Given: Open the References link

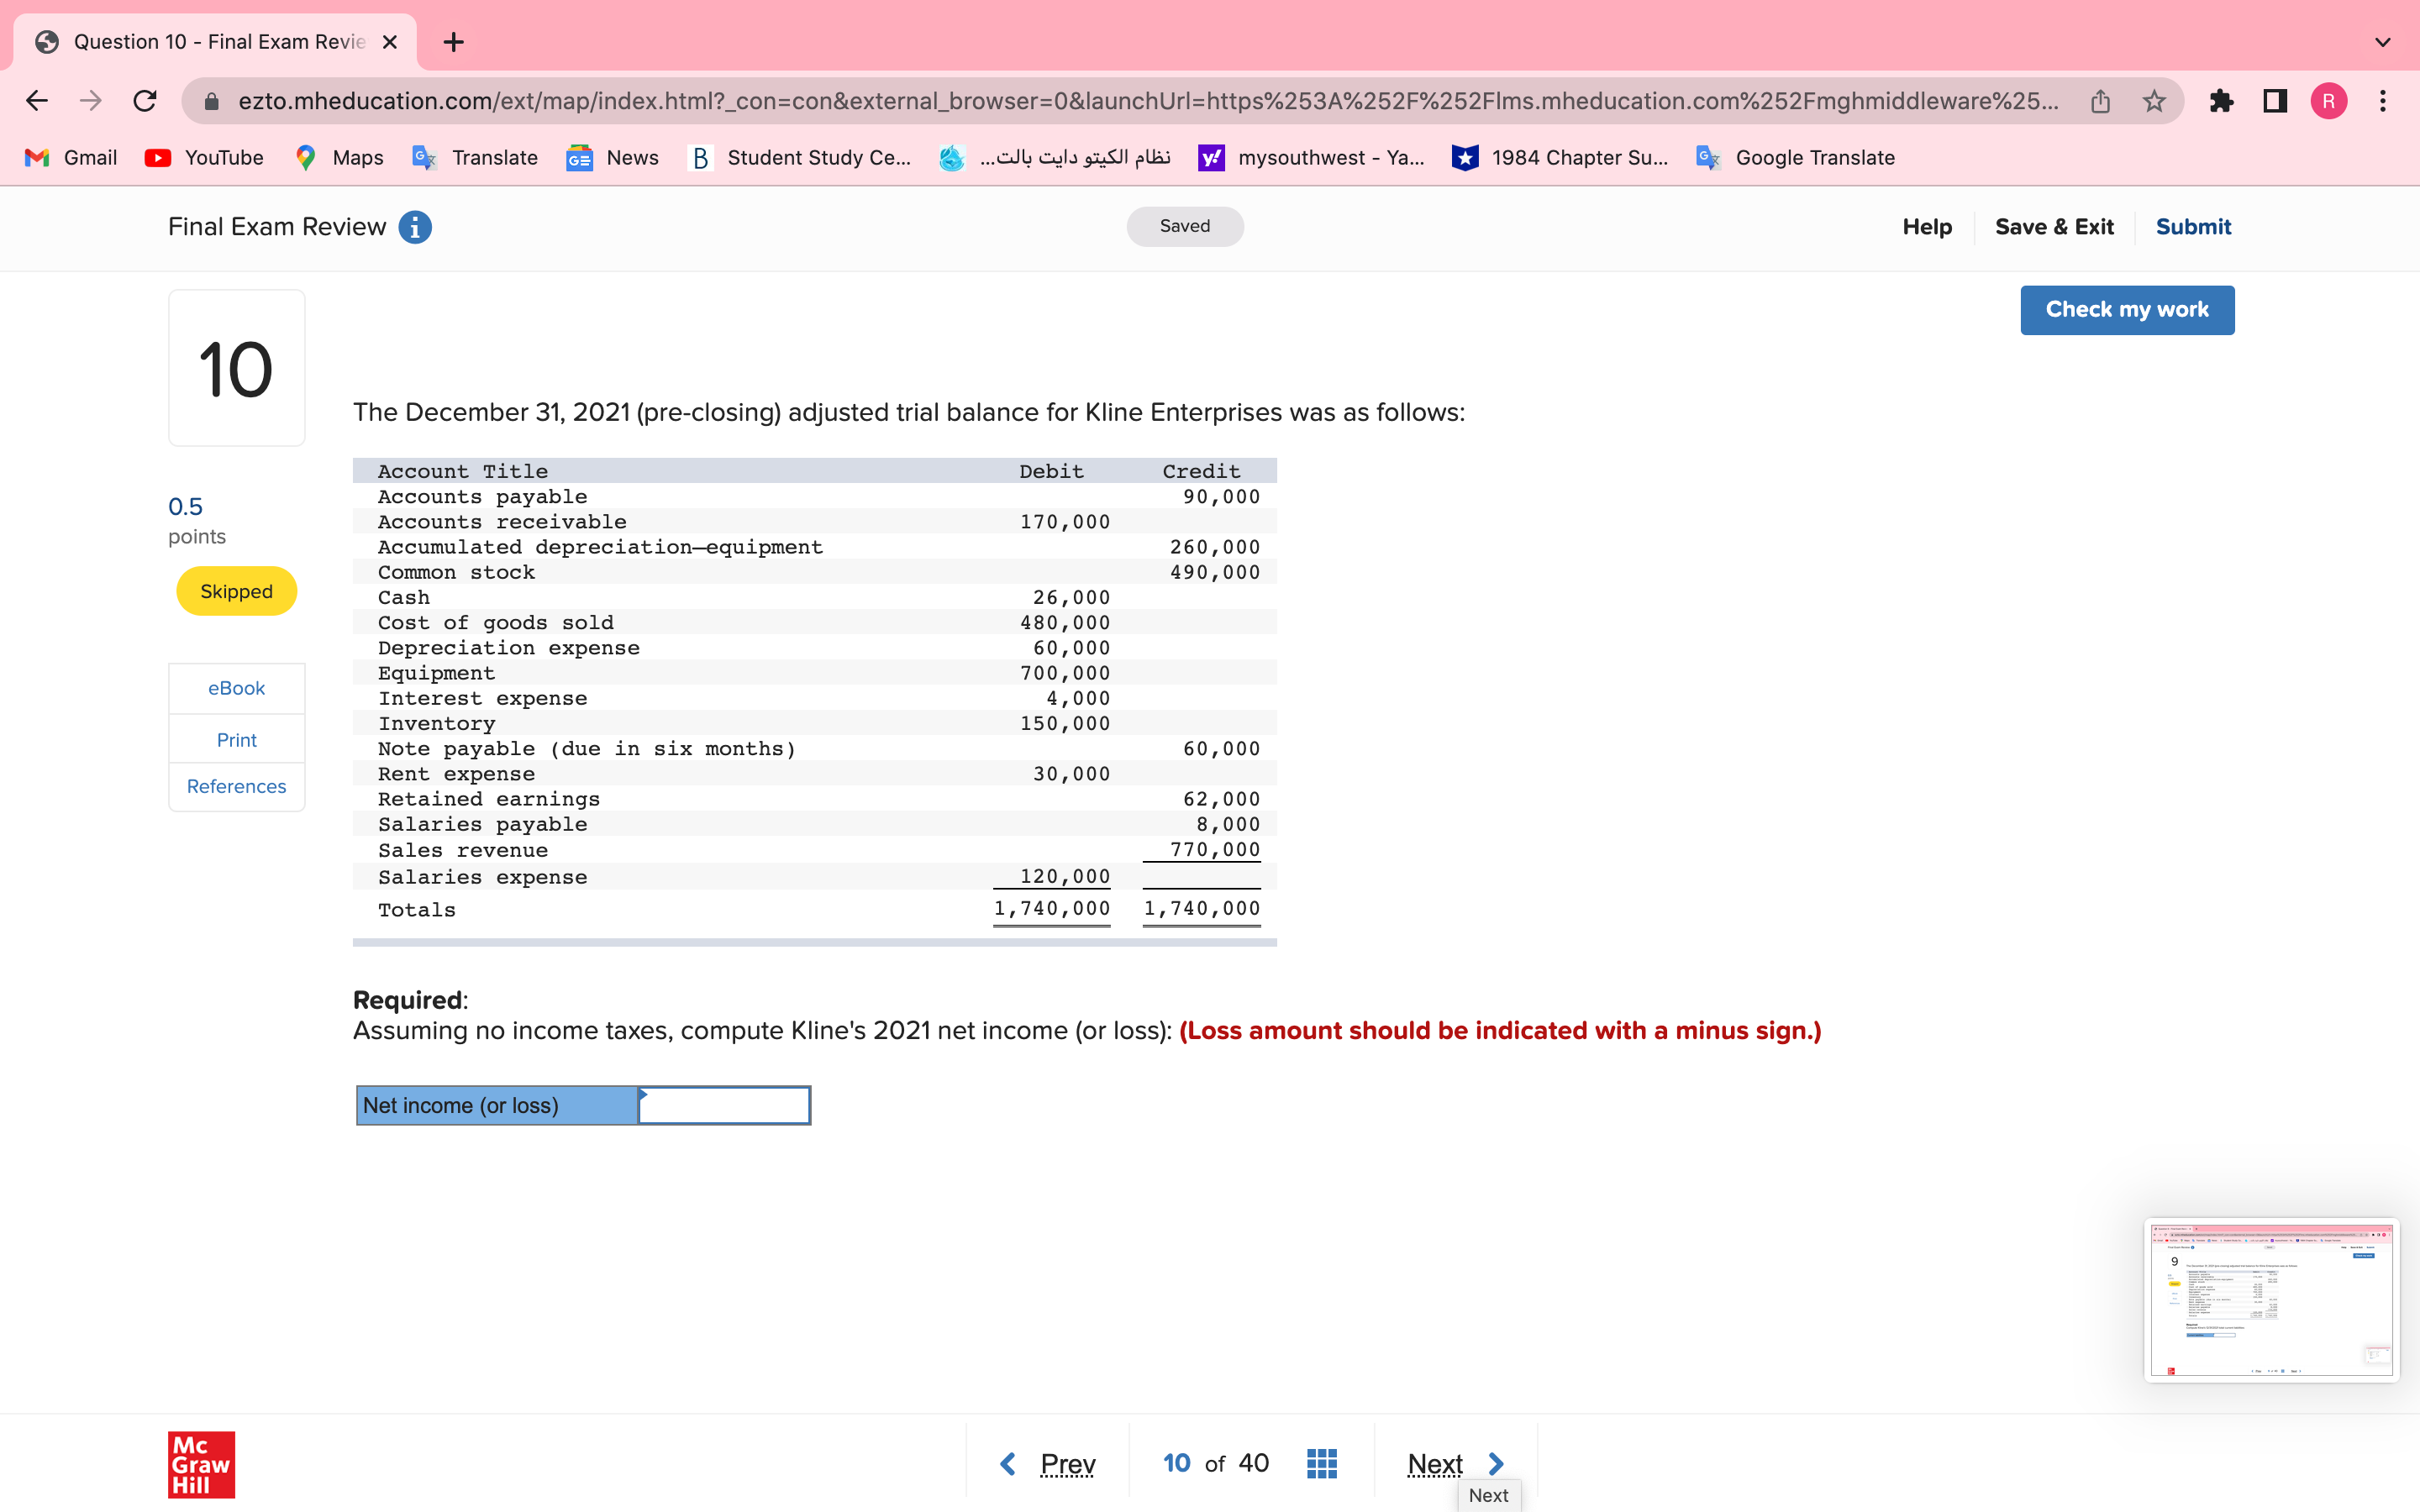Looking at the screenshot, I should pyautogui.click(x=236, y=786).
